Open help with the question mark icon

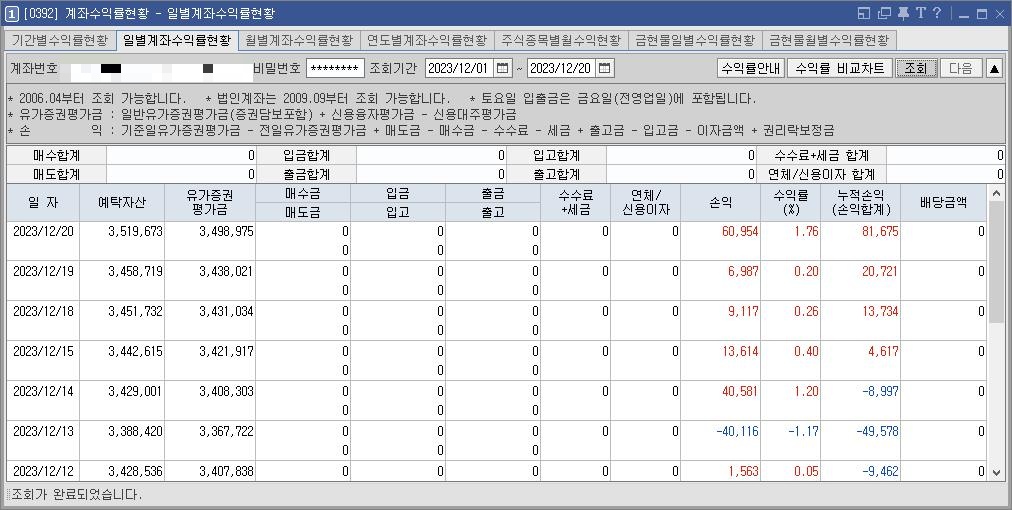pos(937,13)
